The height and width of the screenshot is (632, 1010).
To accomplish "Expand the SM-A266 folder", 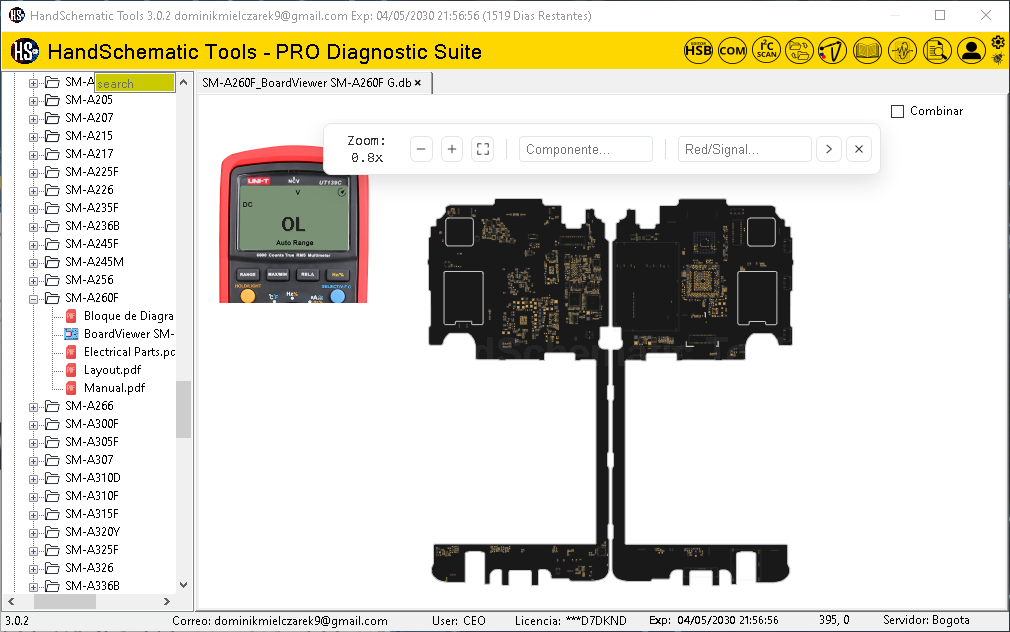I will (33, 407).
